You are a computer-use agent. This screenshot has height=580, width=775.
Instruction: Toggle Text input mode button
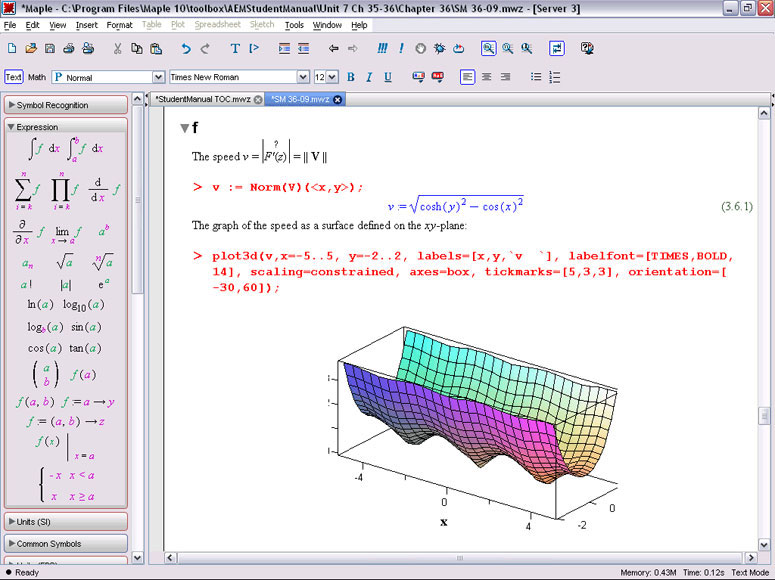14,77
